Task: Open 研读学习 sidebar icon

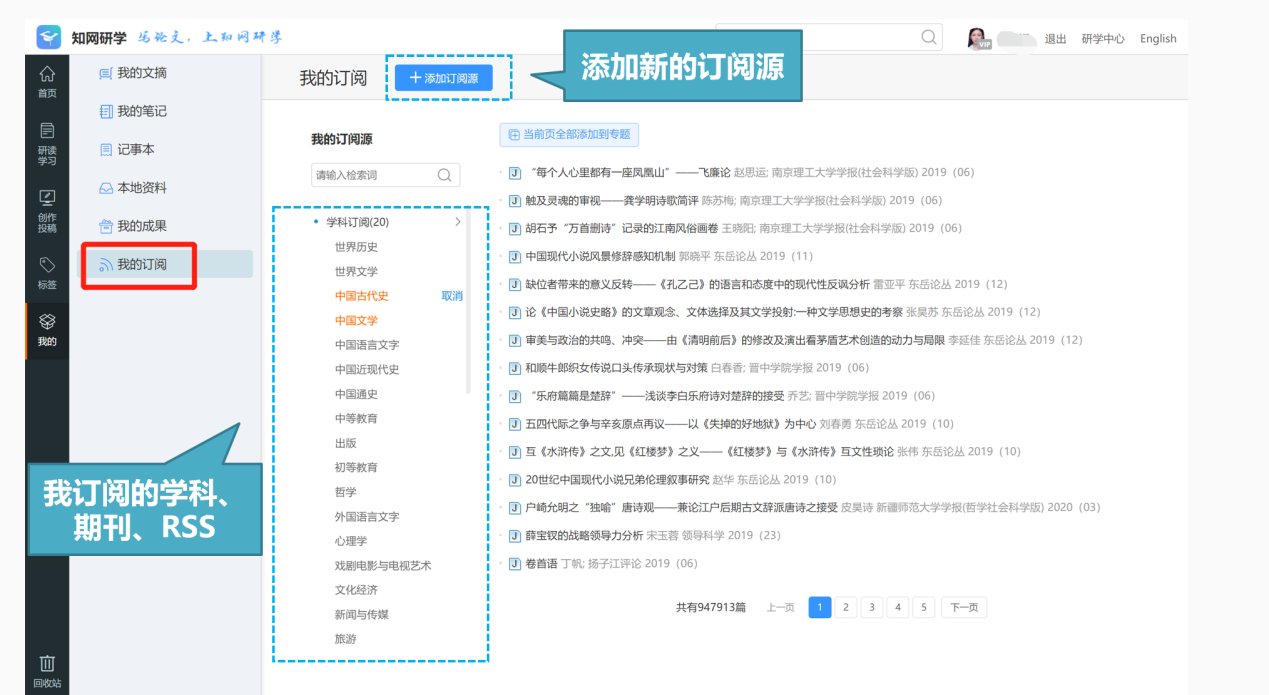Action: (47, 144)
